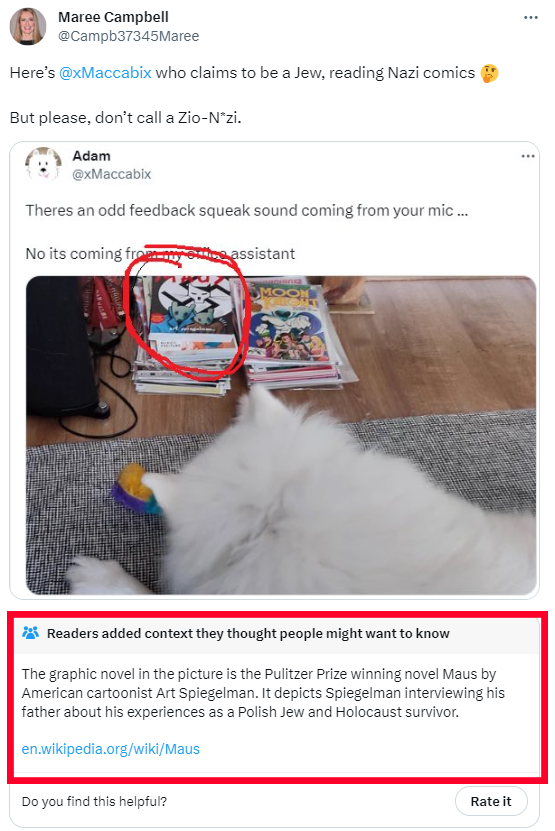The image size is (555, 831).
Task: Click the community notes people icon
Action: tap(30, 633)
